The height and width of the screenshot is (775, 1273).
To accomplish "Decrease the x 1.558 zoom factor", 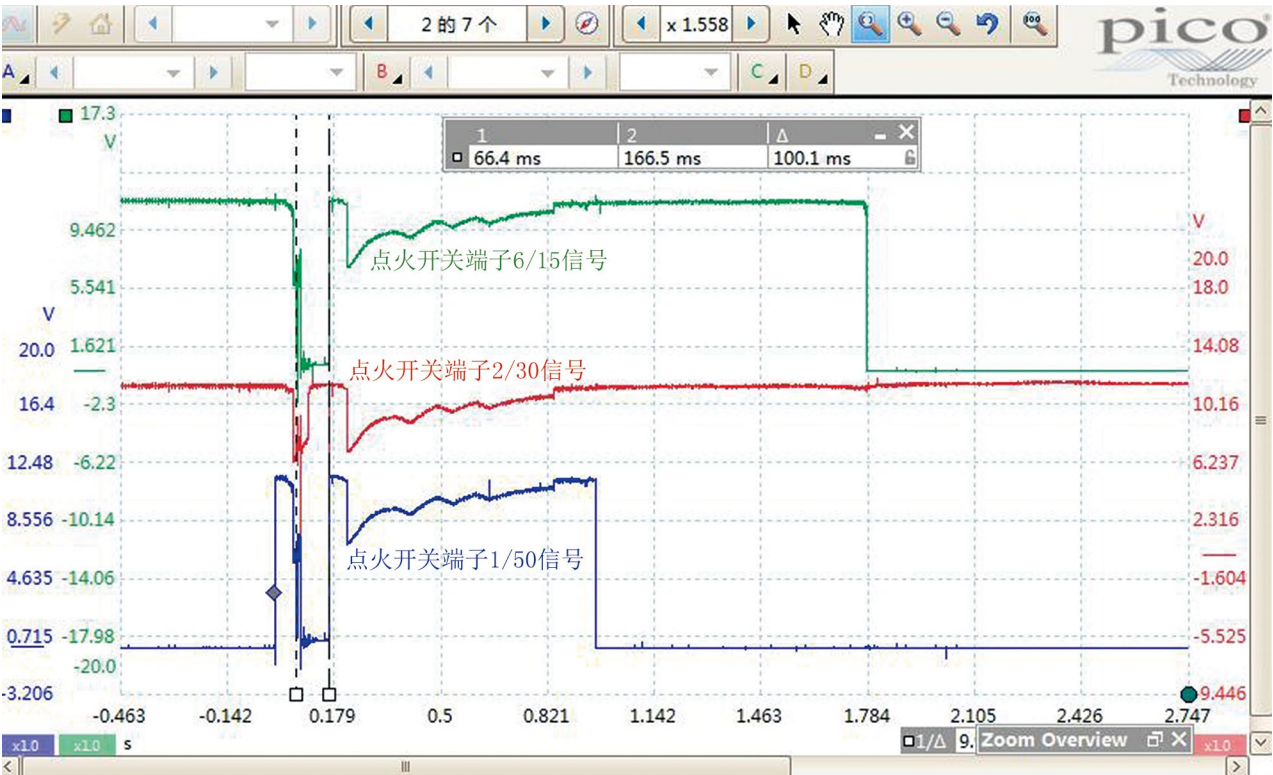I will point(641,24).
